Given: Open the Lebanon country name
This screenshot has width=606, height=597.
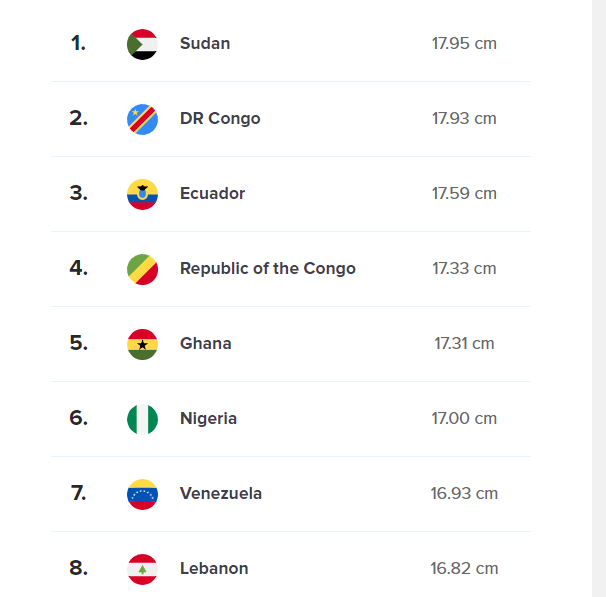Looking at the screenshot, I should click(x=214, y=568).
